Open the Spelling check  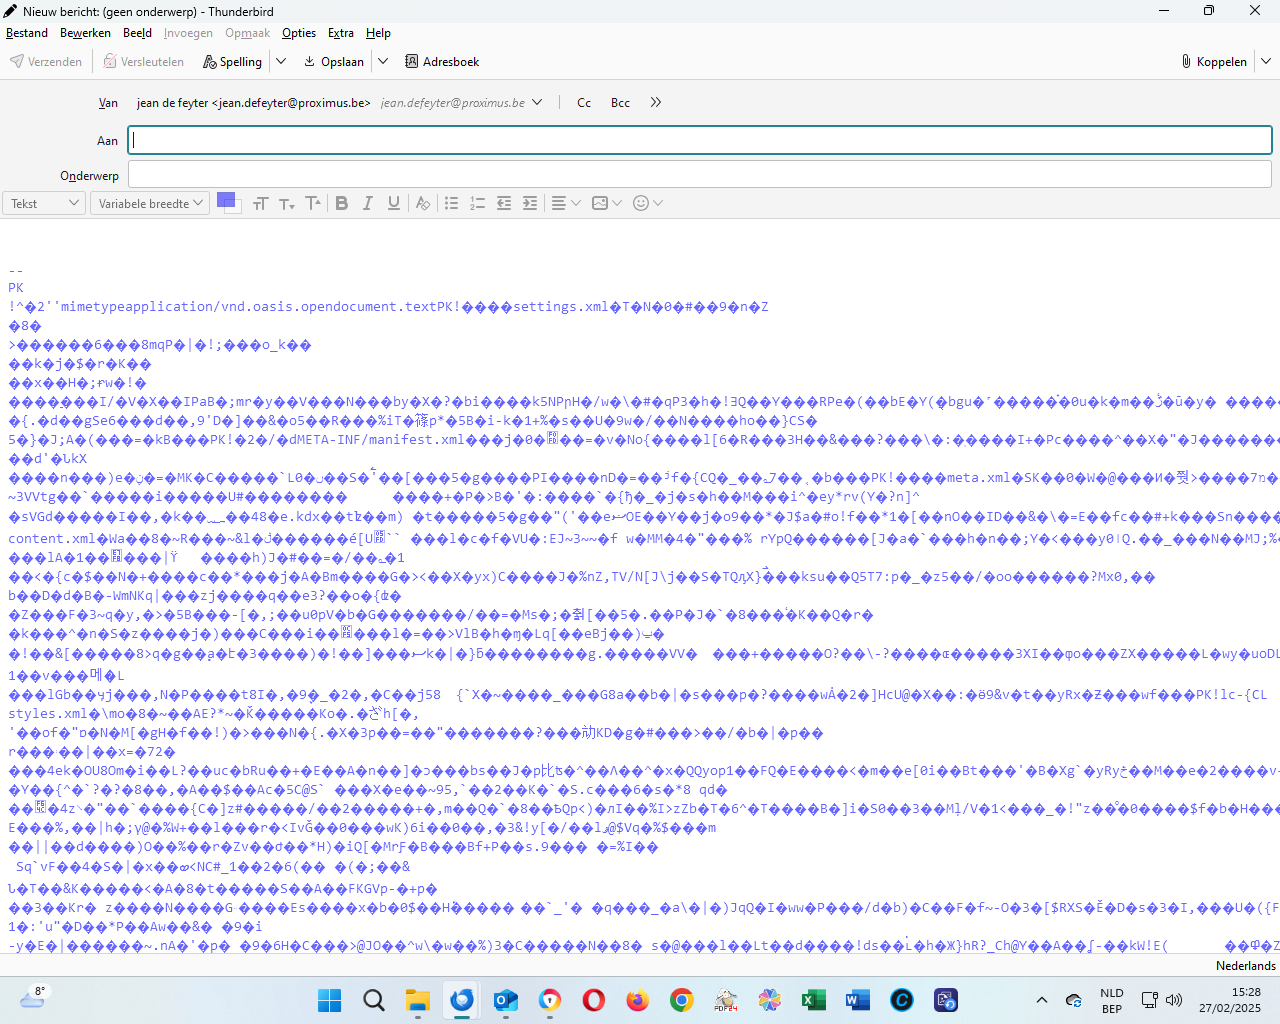click(x=232, y=62)
